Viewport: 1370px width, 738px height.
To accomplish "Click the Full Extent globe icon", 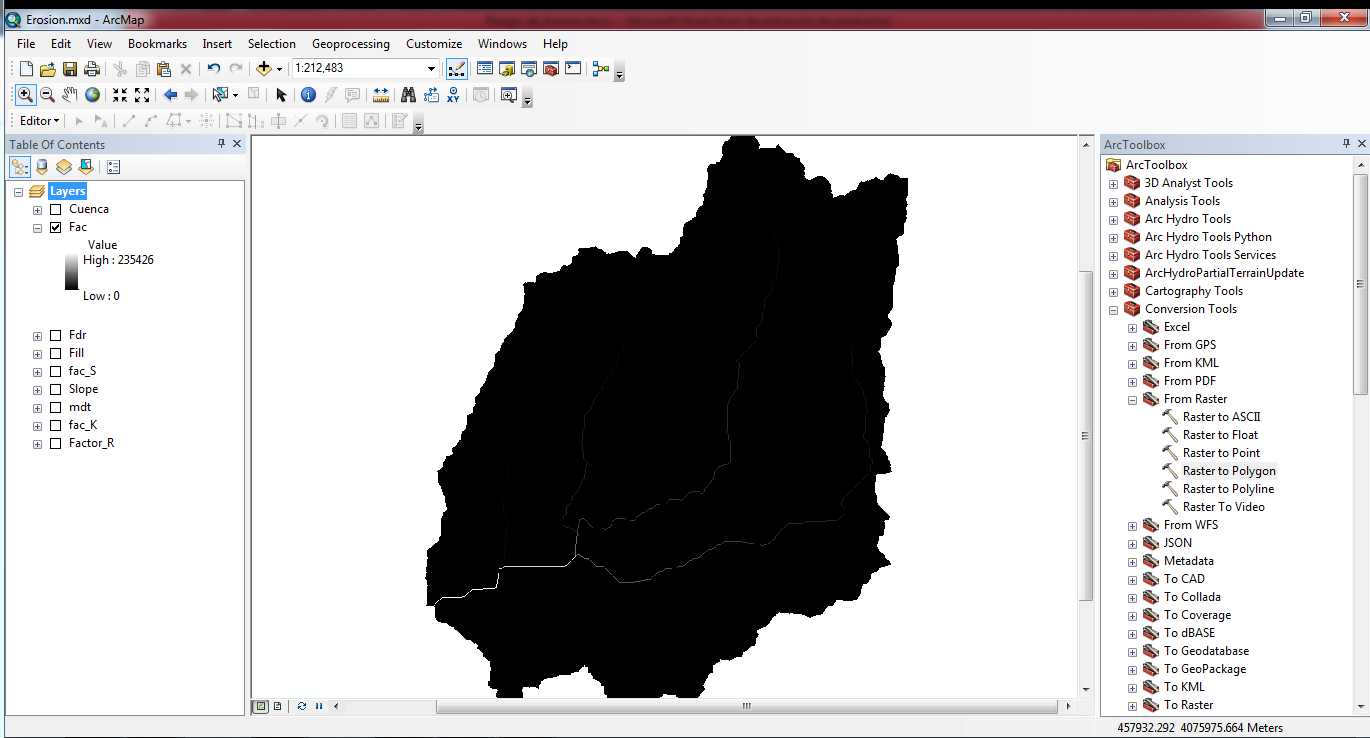I will click(92, 95).
